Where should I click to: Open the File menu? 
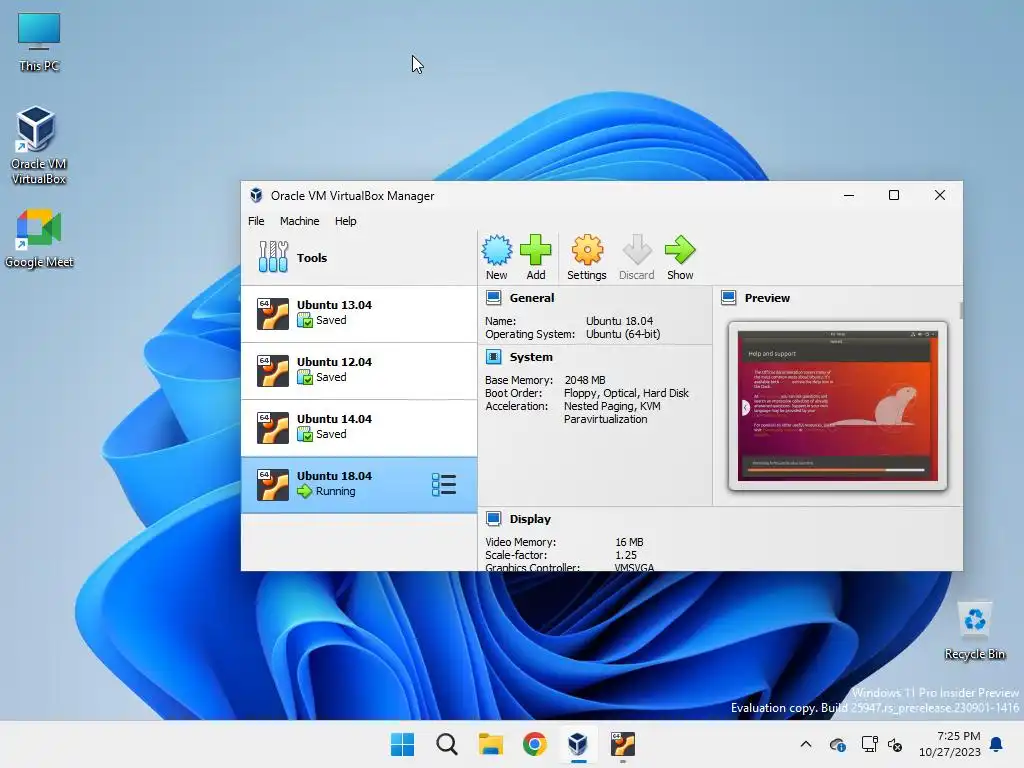pyautogui.click(x=256, y=221)
